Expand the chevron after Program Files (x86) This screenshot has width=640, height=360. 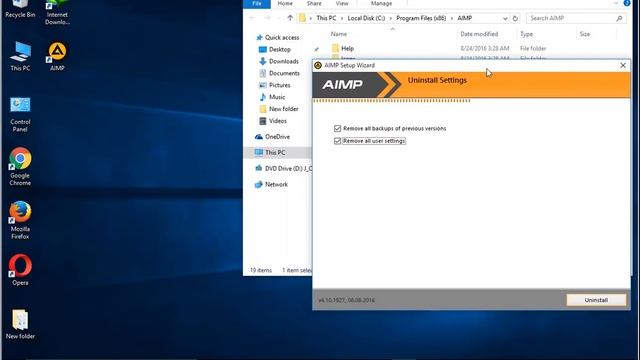pyautogui.click(x=452, y=18)
